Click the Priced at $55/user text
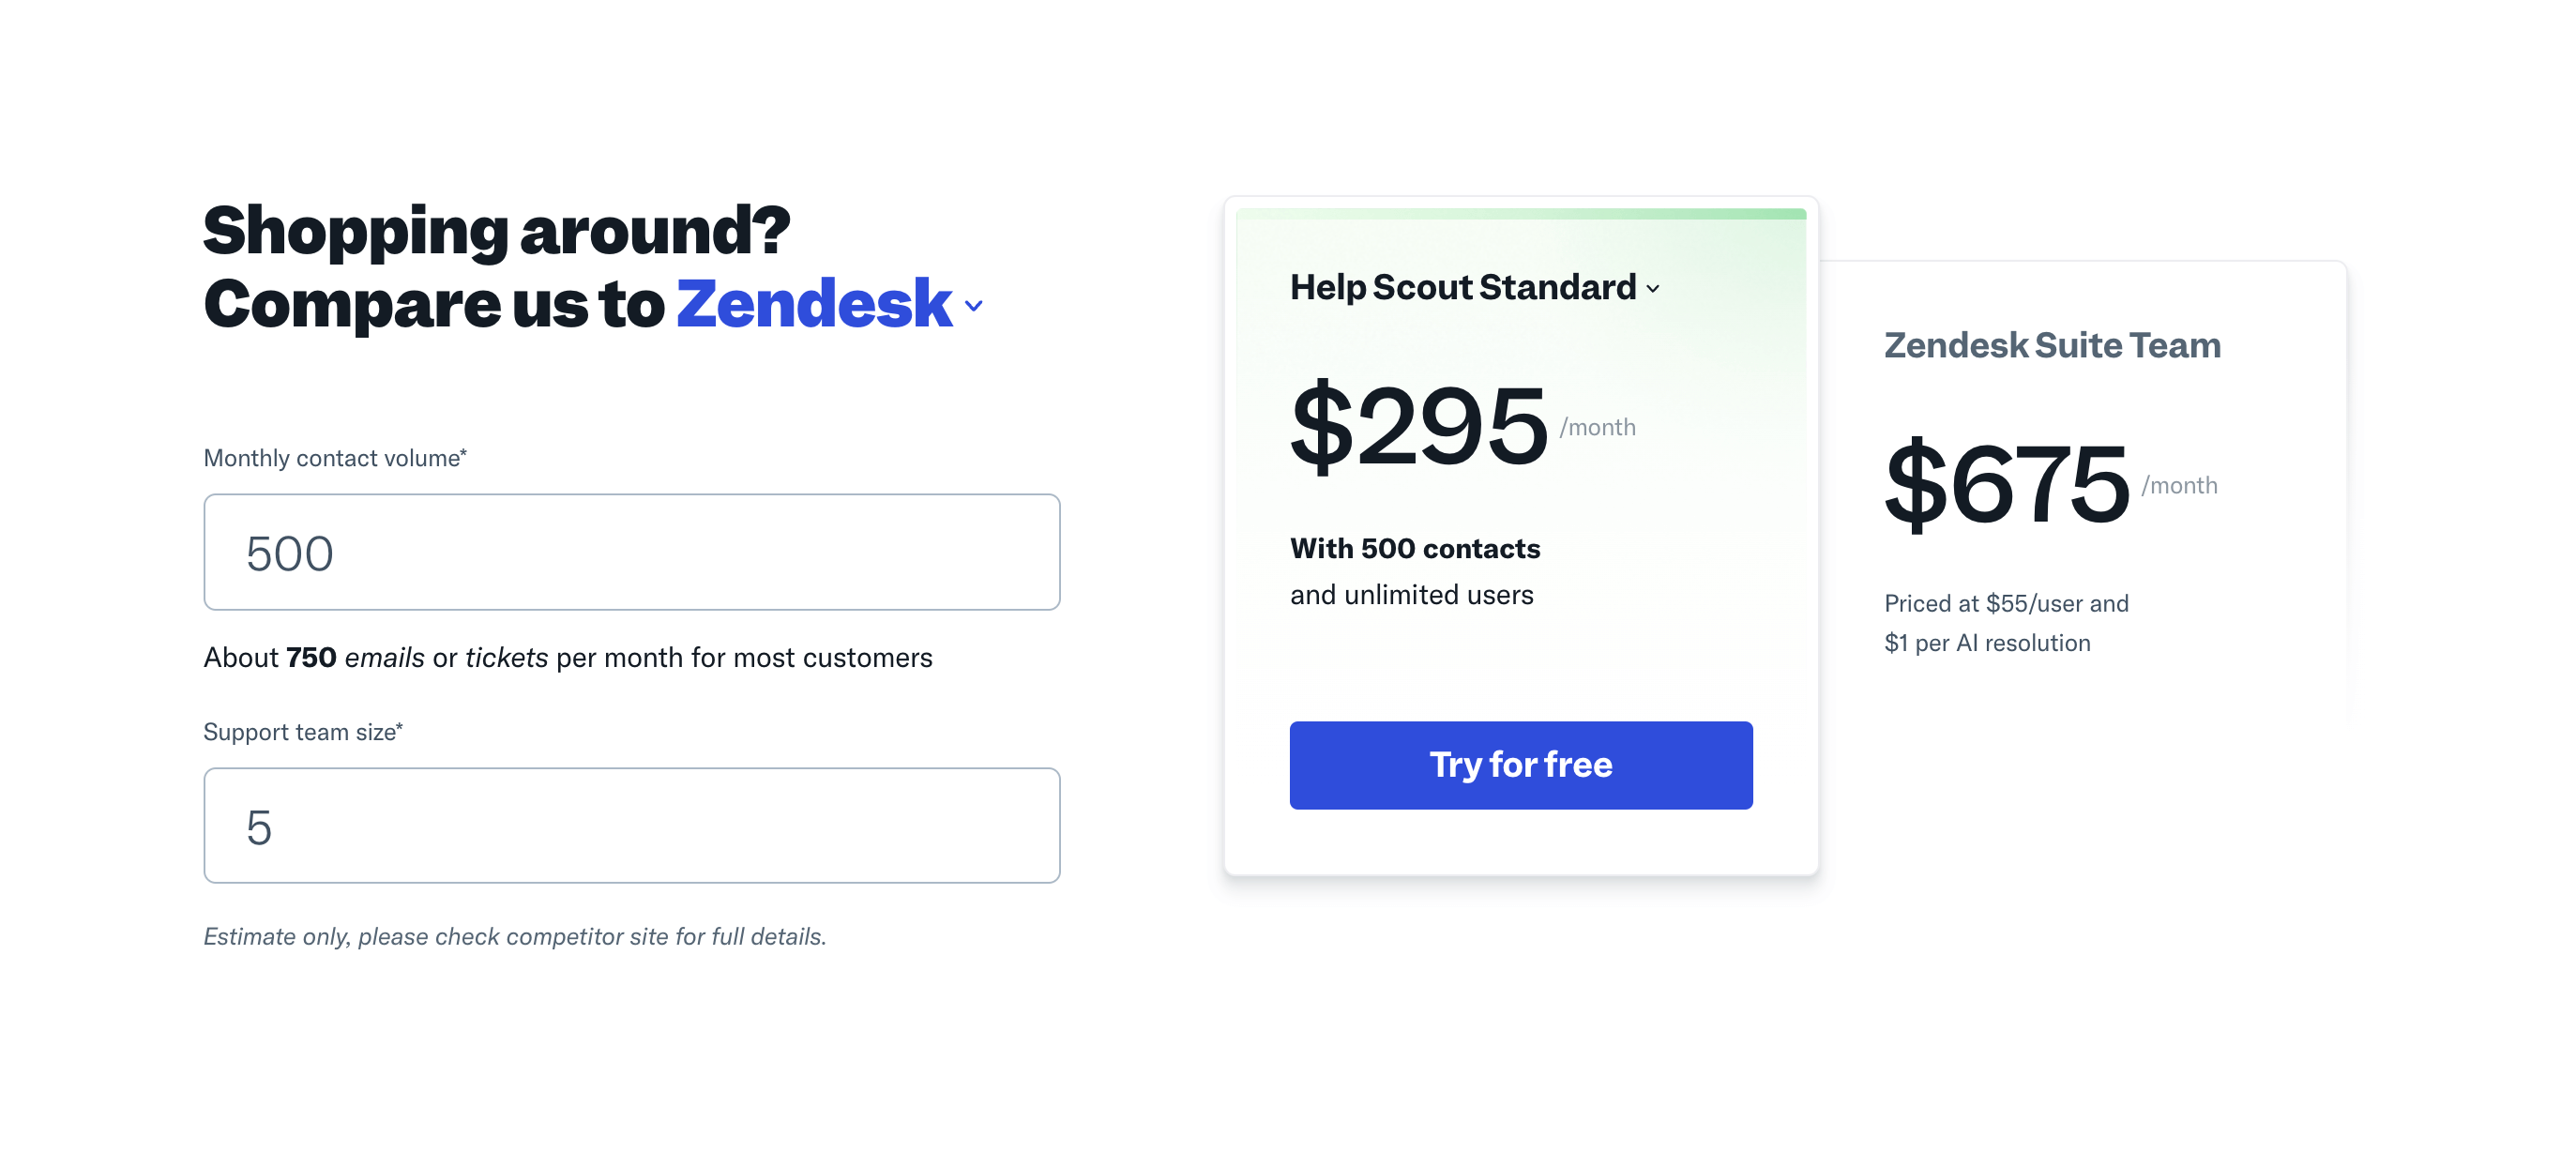Image resolution: width=2576 pixels, height=1152 pixels. pos(2006,603)
